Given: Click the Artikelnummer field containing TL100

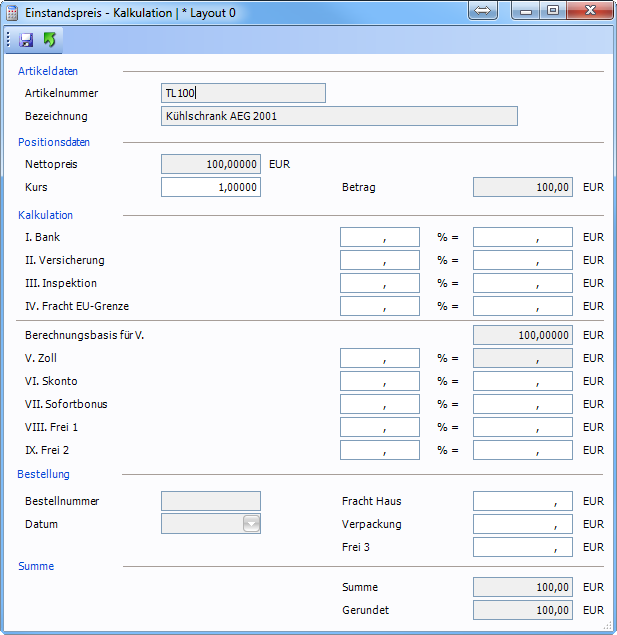Looking at the screenshot, I should click(x=243, y=93).
